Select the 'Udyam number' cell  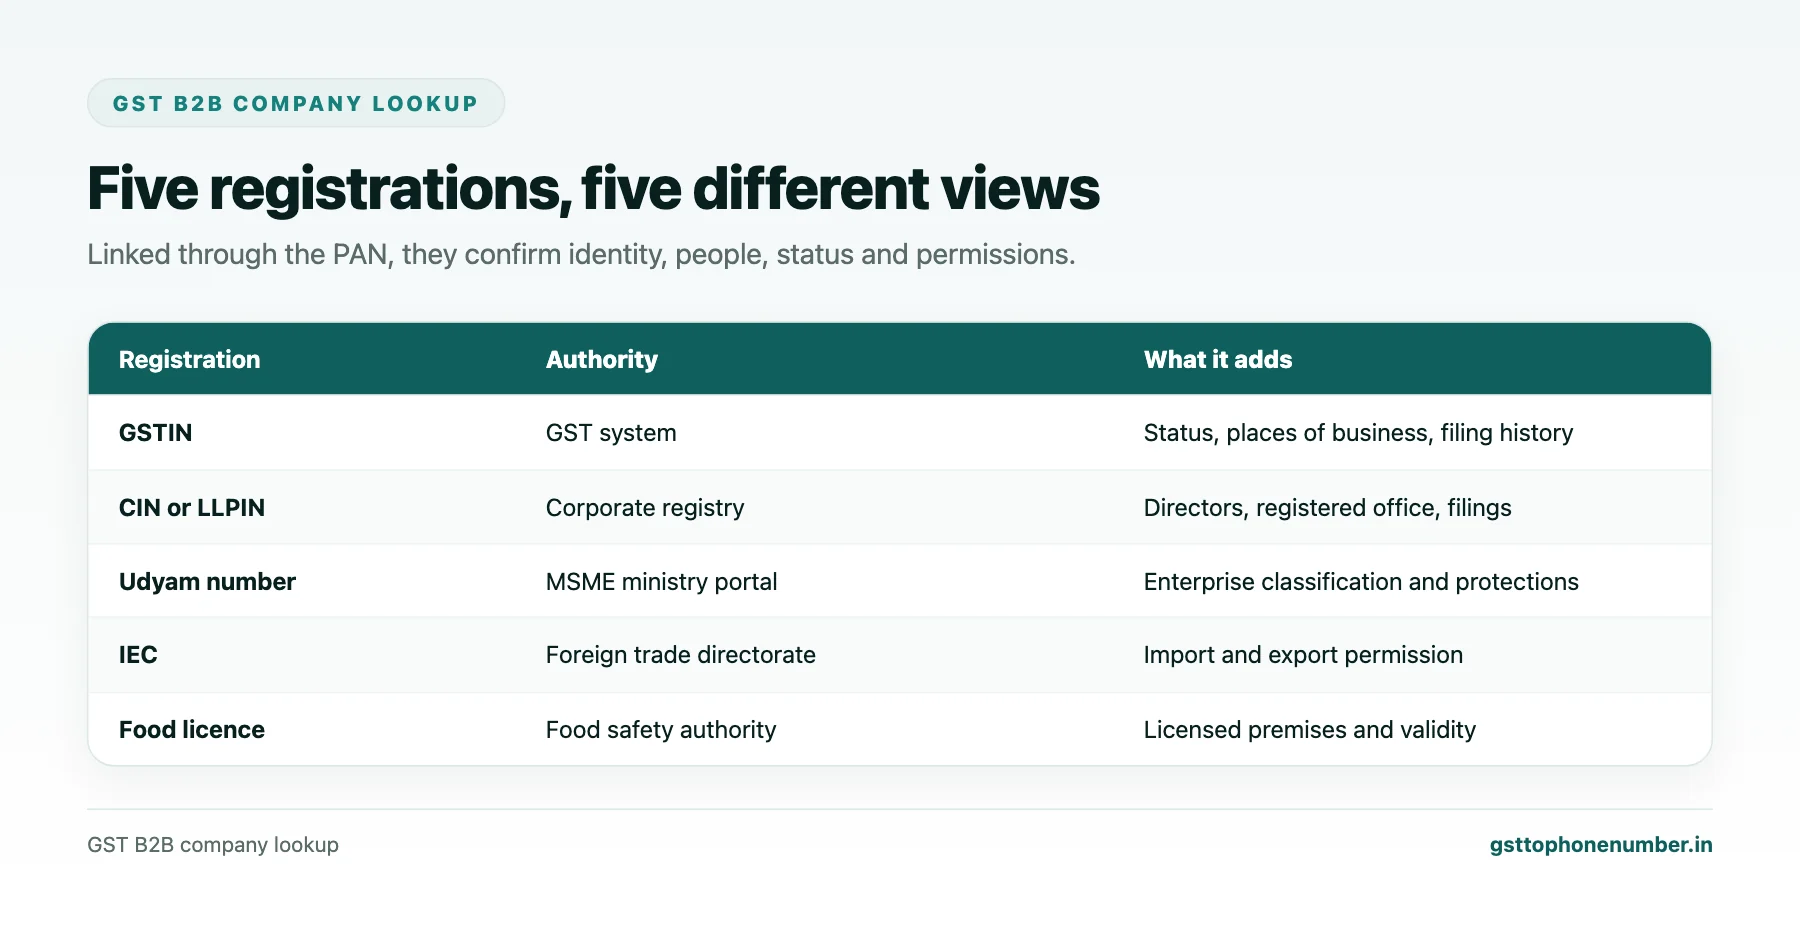(x=207, y=582)
